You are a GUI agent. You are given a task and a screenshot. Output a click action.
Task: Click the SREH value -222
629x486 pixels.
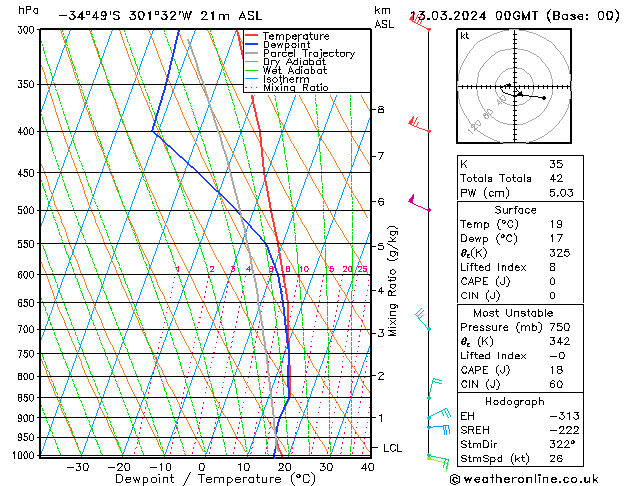coord(564,431)
